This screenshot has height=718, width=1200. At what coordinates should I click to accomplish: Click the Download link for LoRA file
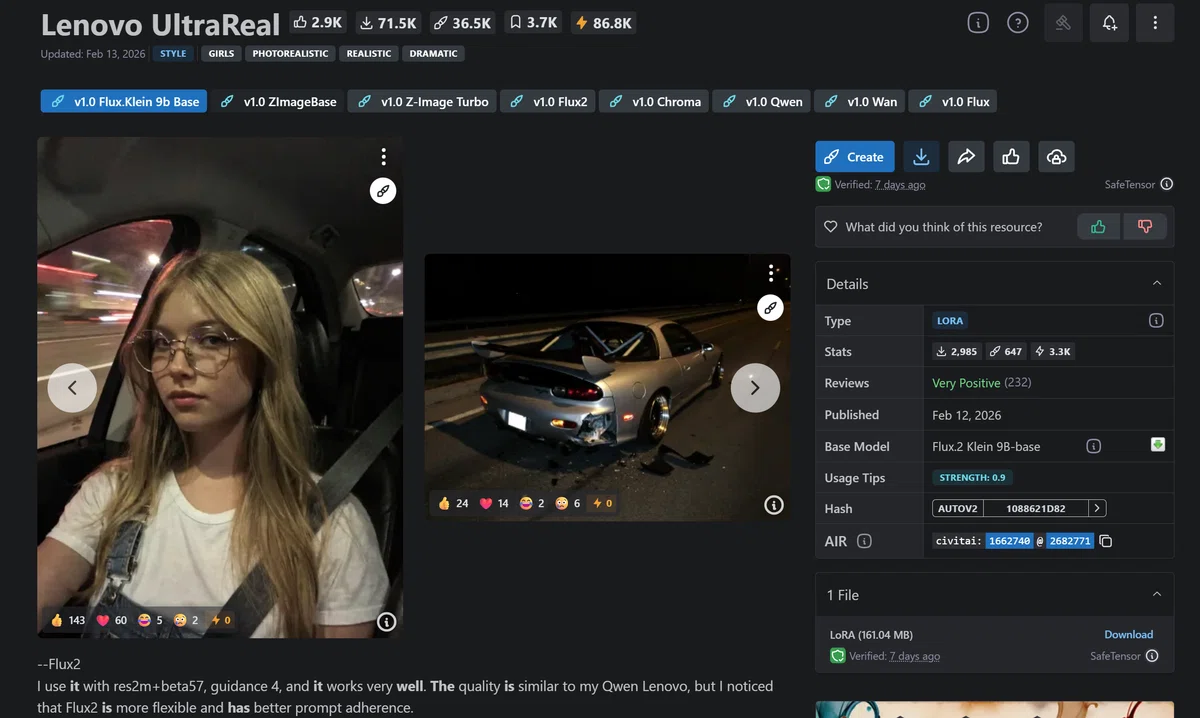point(1128,634)
